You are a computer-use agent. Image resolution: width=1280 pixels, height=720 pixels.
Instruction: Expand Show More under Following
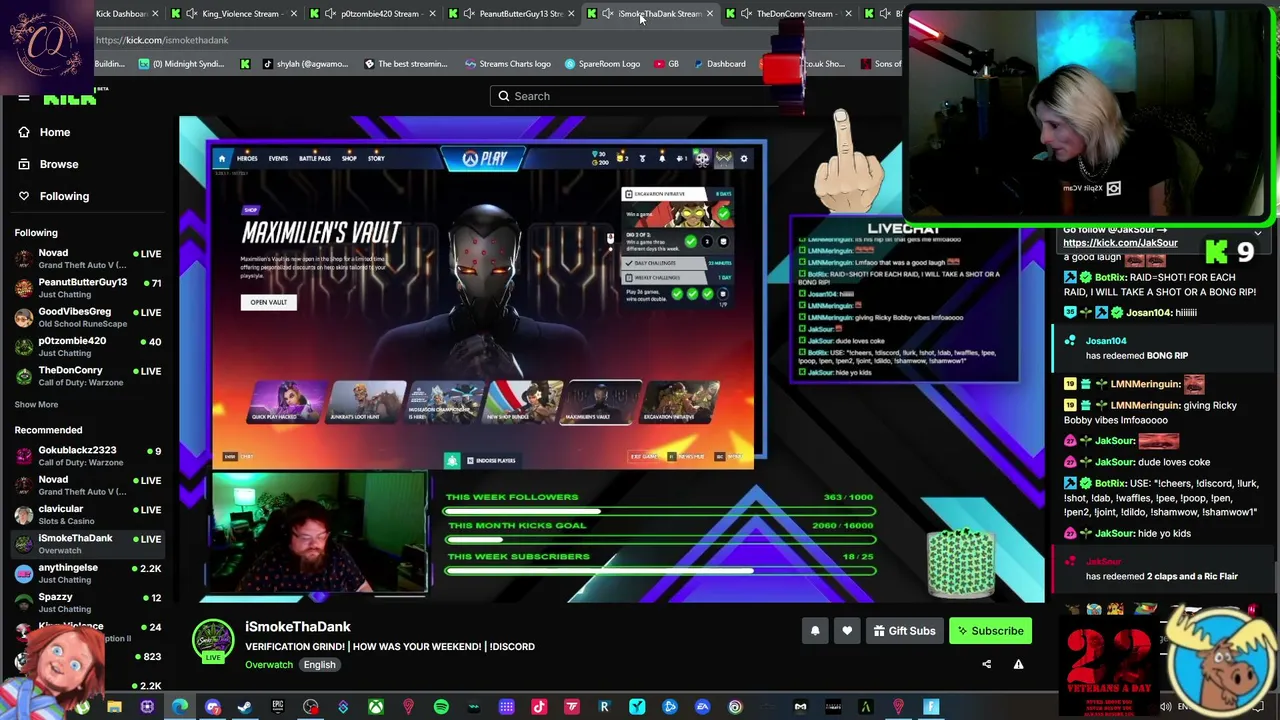(36, 404)
